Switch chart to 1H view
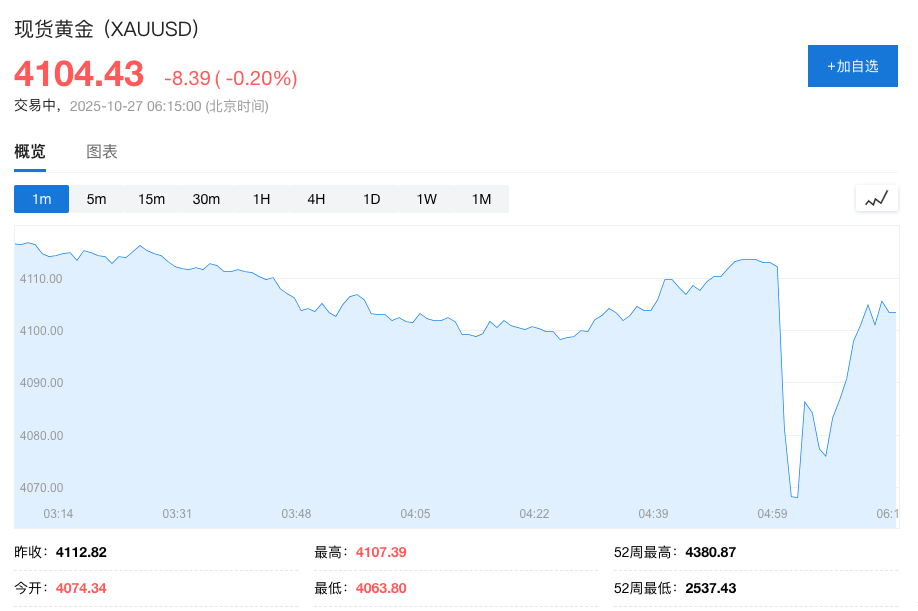 click(261, 198)
